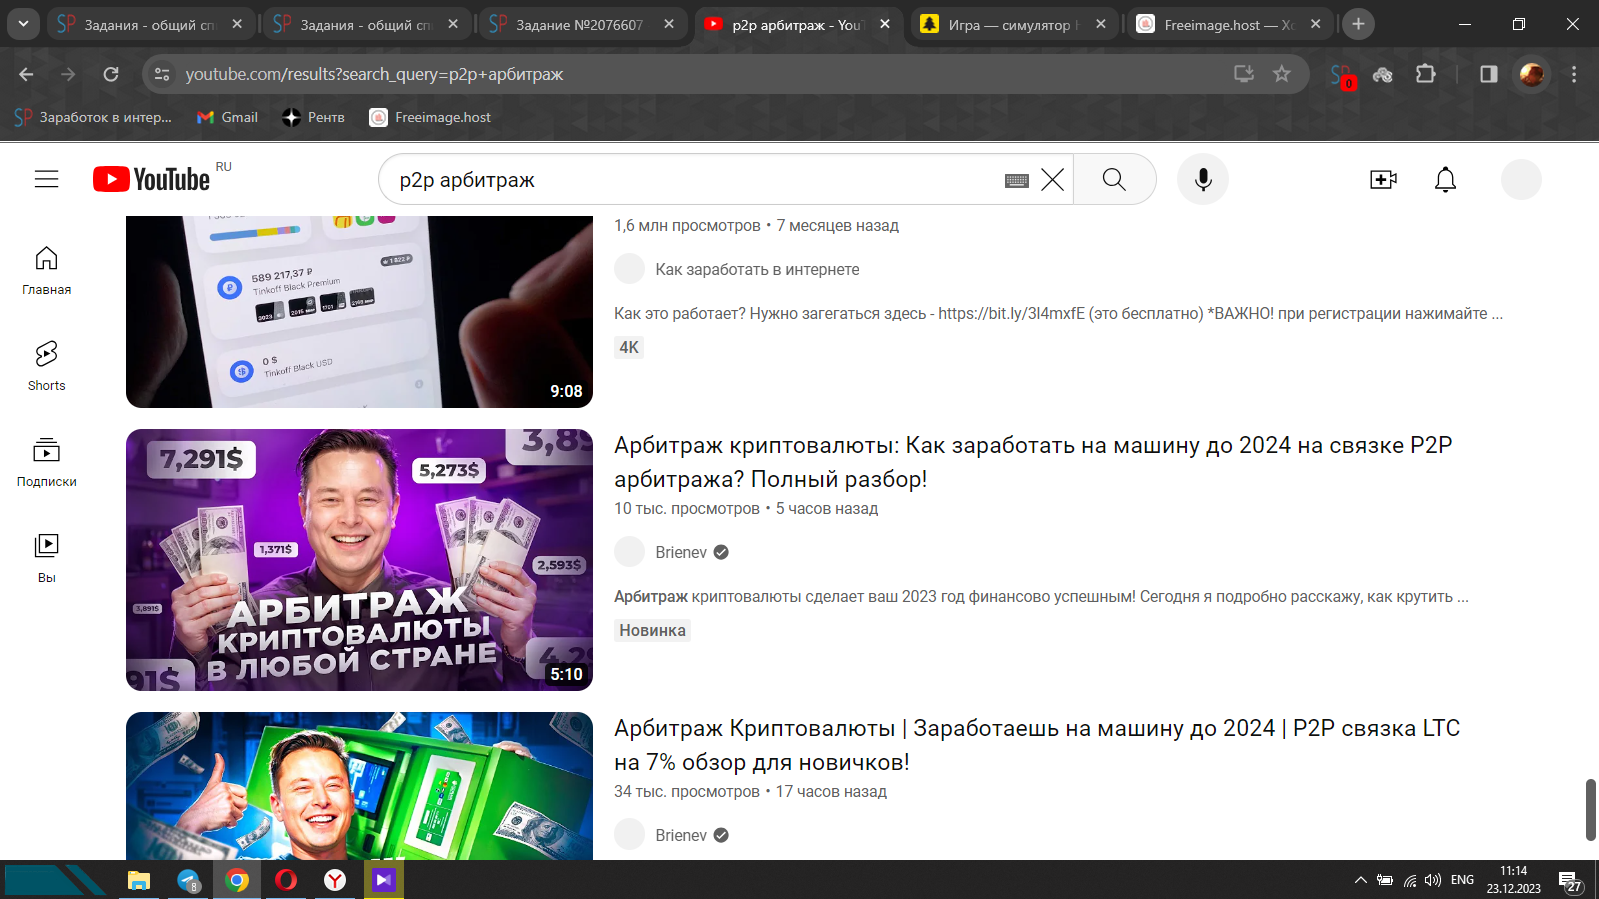Screen dimensions: 1599x899
Task: Click the magnifier search button
Action: tap(1114, 180)
